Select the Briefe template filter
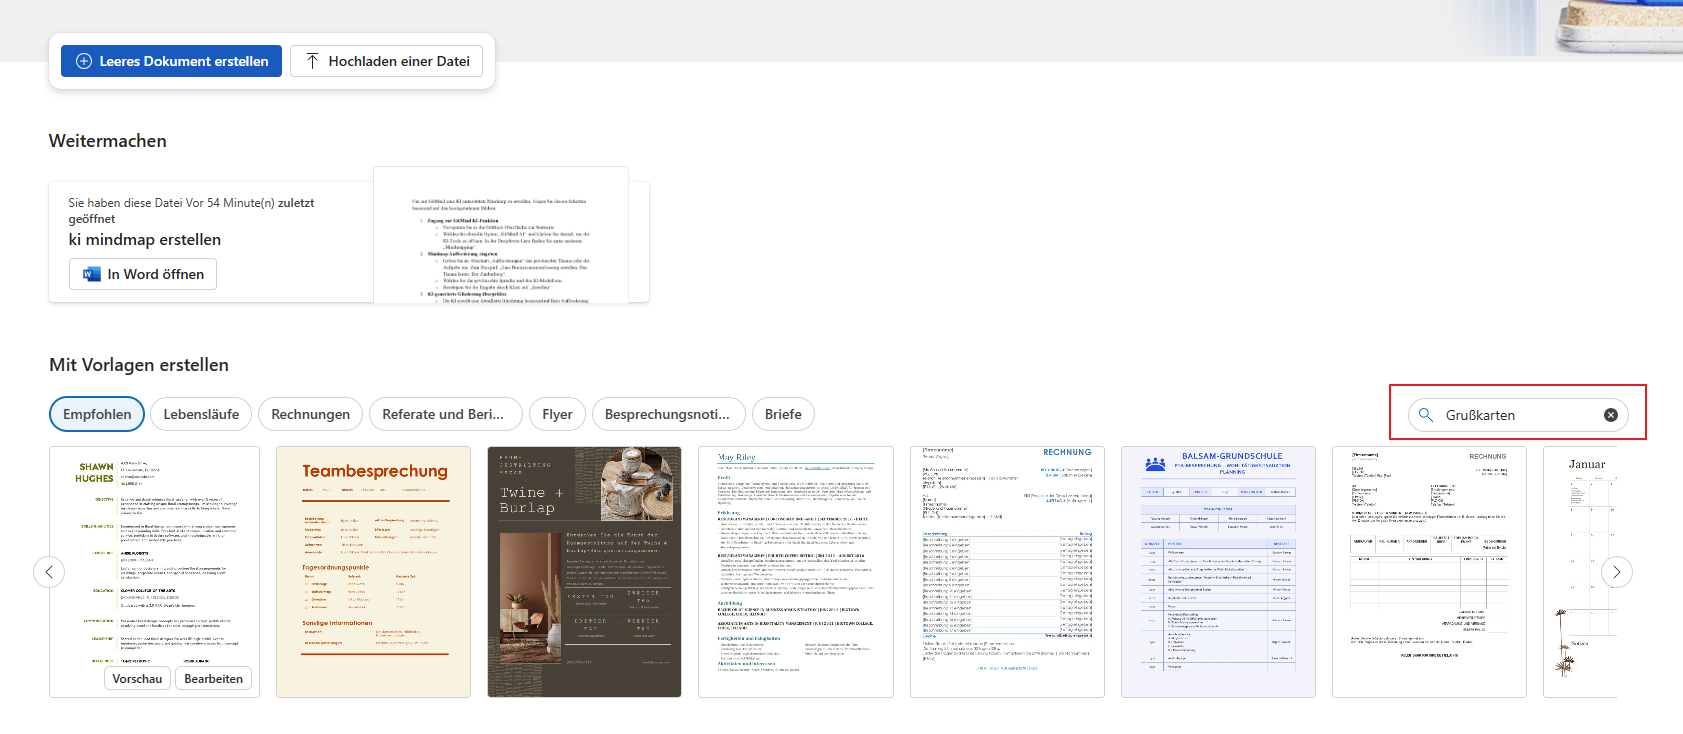This screenshot has width=1683, height=734. tap(783, 414)
